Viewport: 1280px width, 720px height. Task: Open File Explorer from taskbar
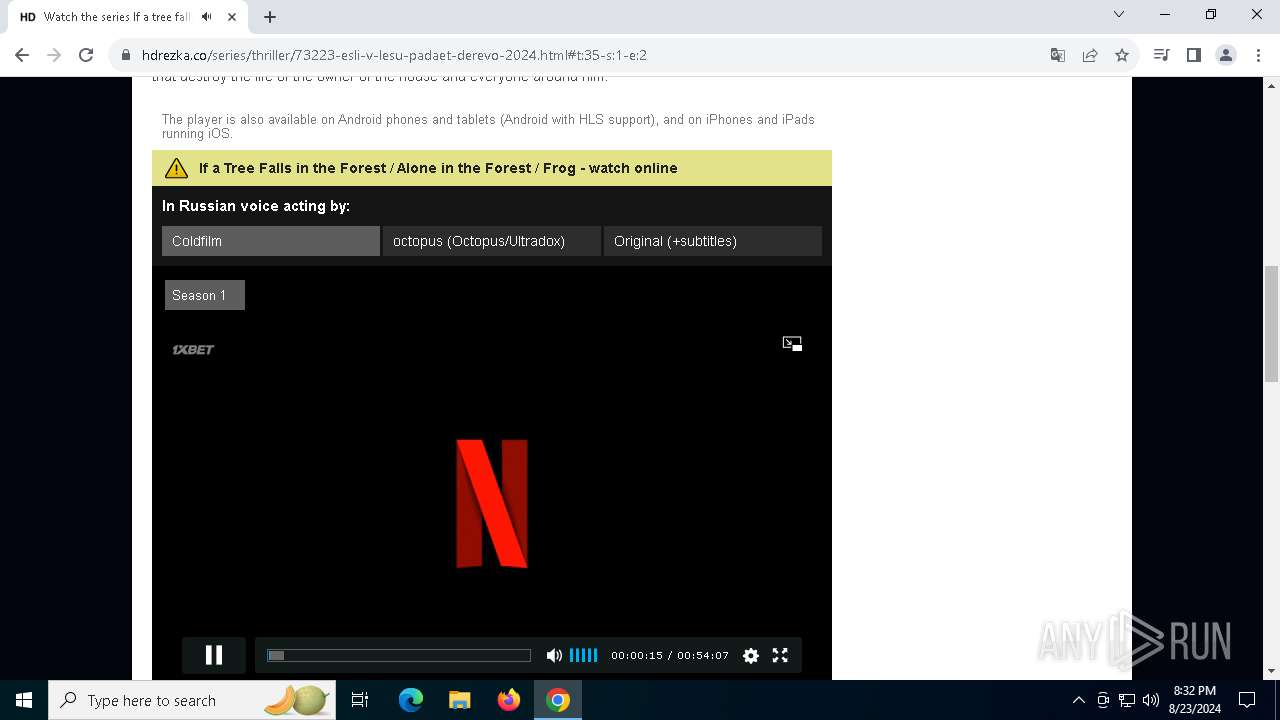[459, 700]
